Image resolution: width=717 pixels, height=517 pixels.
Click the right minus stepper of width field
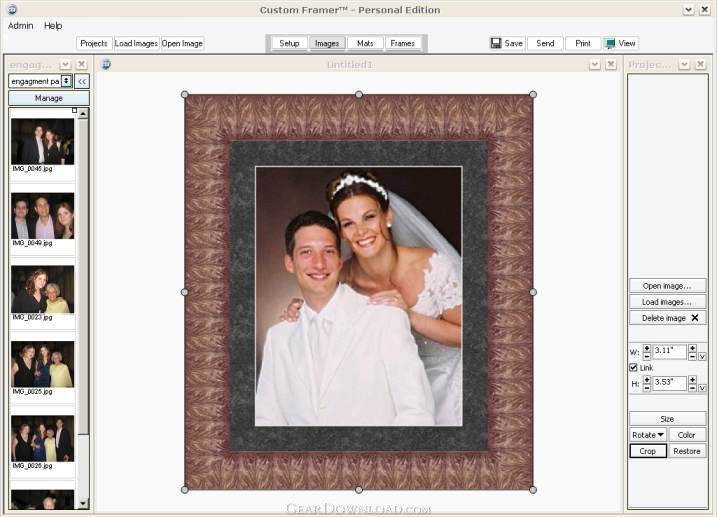692,356
